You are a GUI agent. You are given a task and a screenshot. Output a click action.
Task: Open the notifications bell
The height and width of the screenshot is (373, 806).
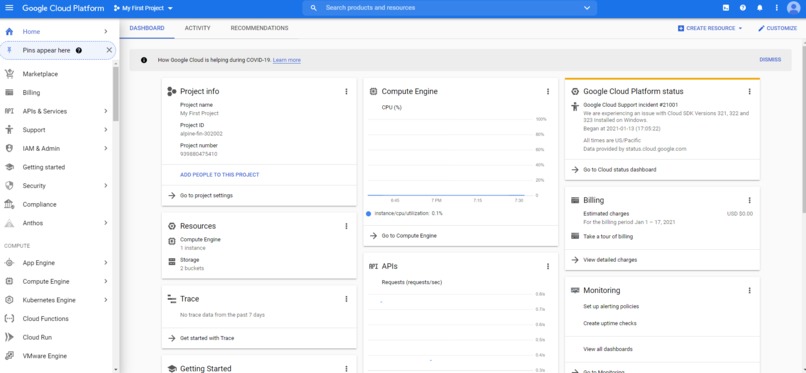pyautogui.click(x=760, y=8)
